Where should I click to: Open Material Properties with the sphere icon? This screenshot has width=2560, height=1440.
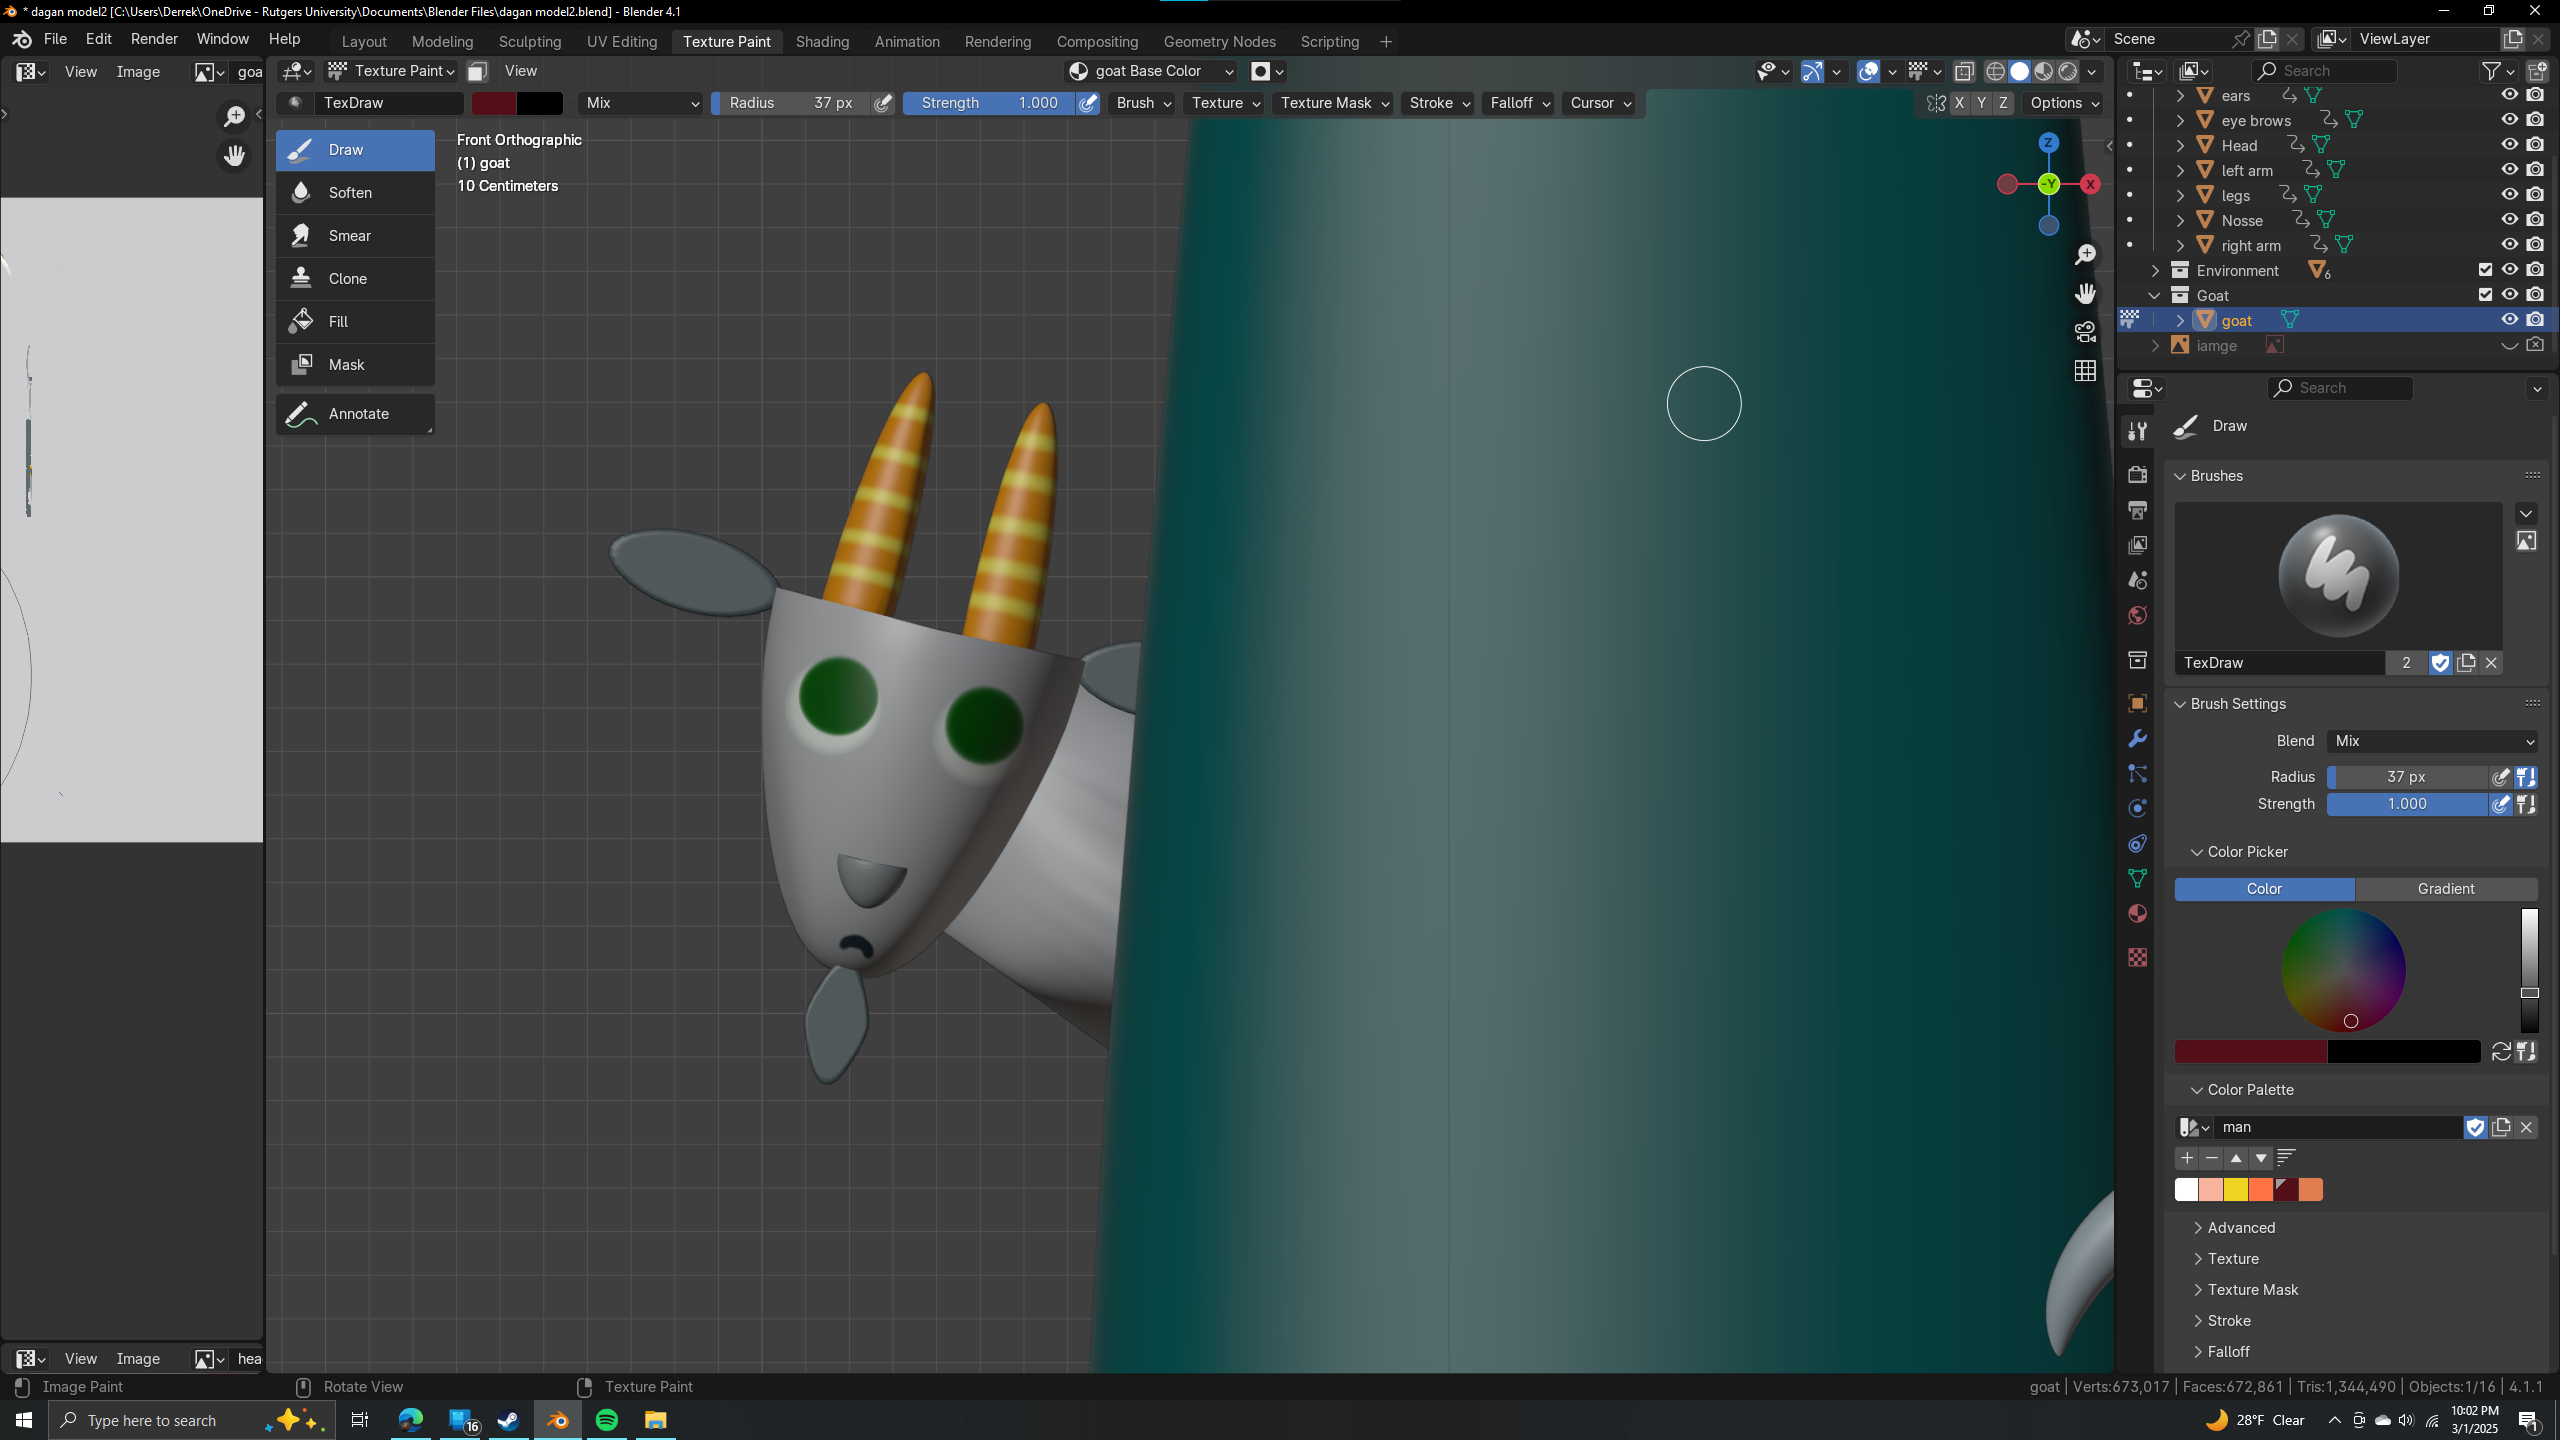(x=2136, y=913)
